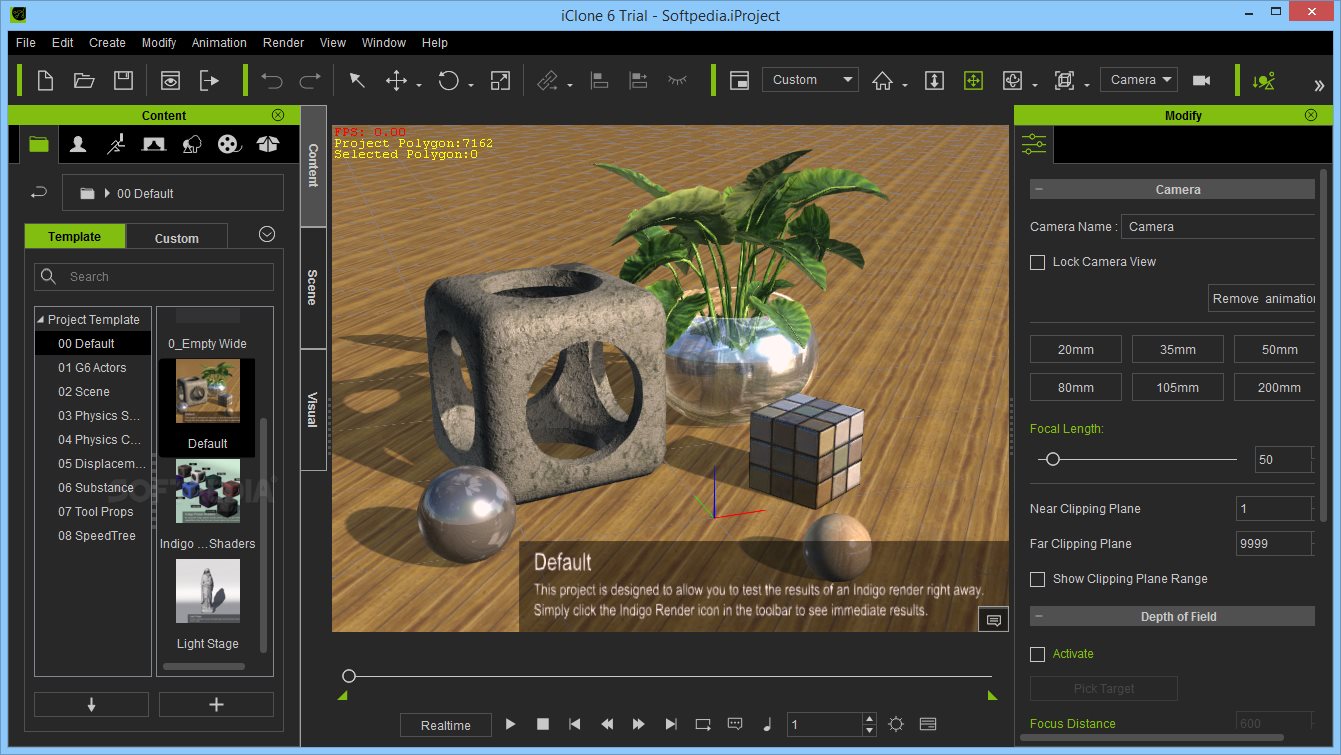This screenshot has width=1341, height=755.
Task: Open the Preview (eye window) toolbar icon
Action: (x=171, y=80)
